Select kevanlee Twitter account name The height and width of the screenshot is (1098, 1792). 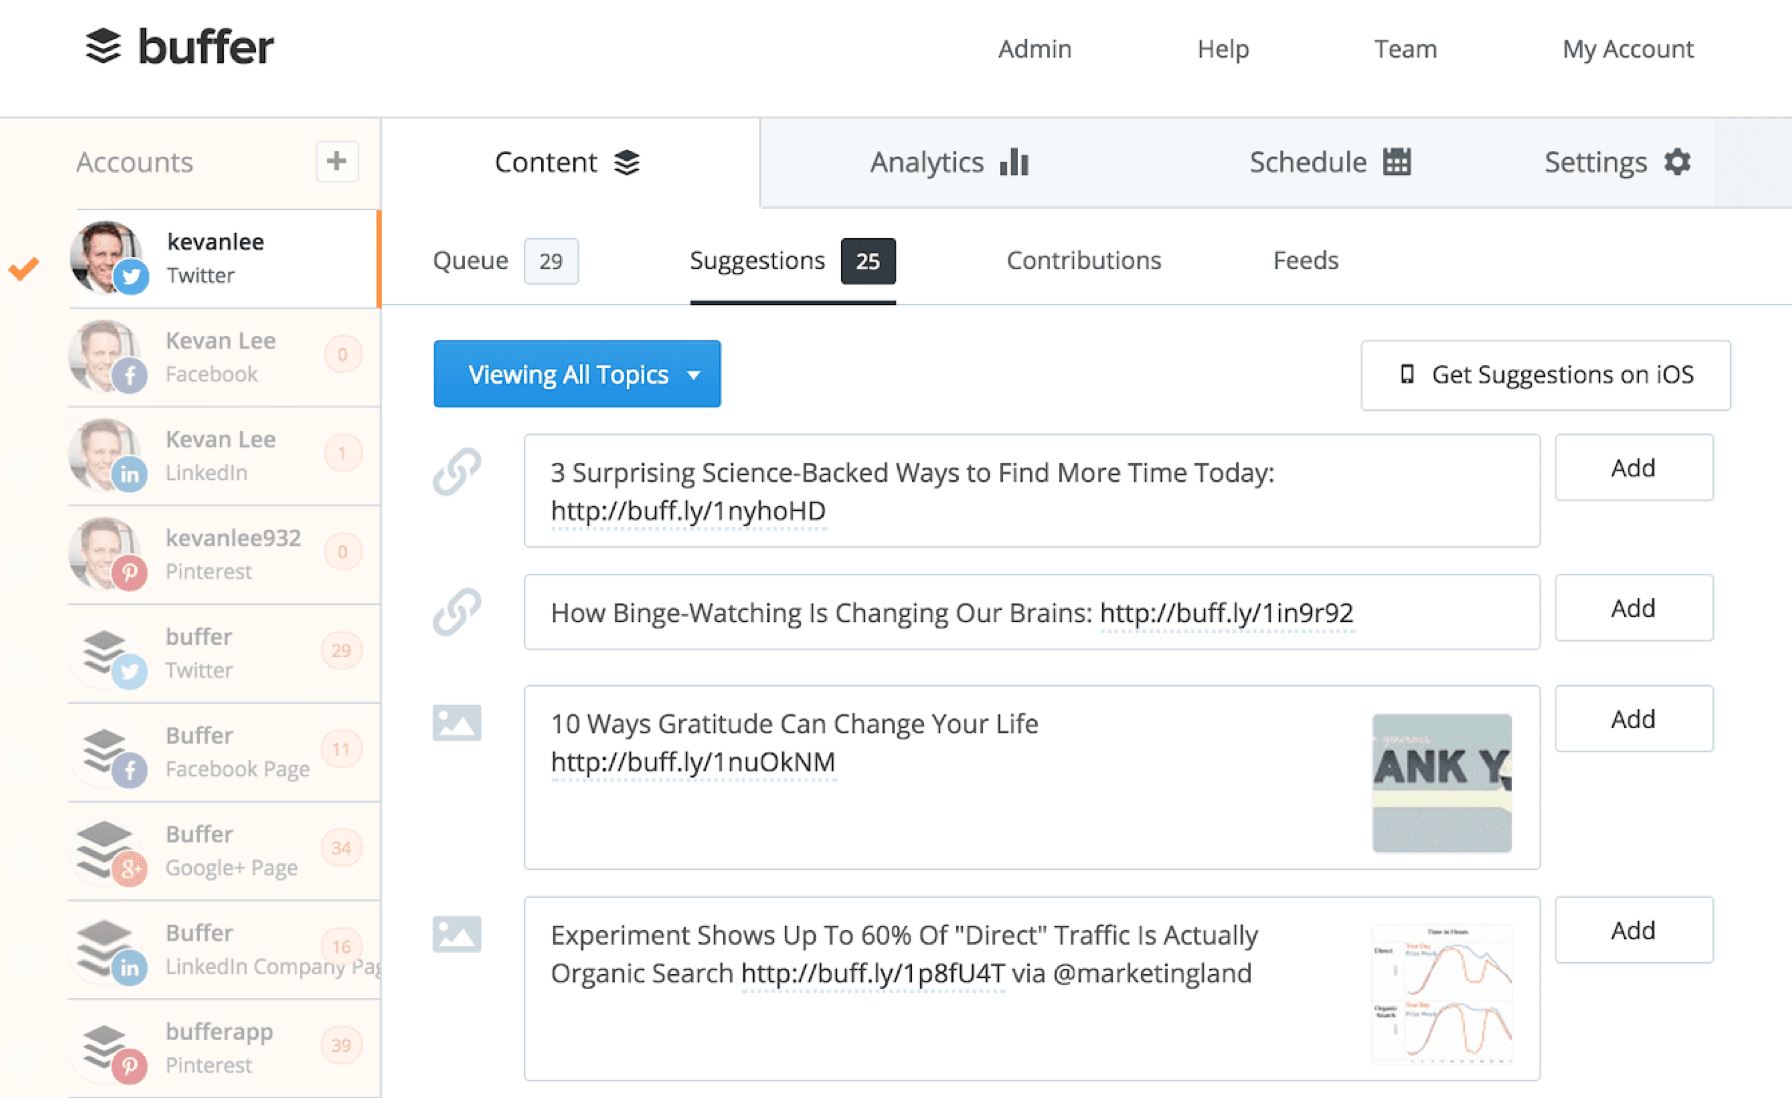(x=215, y=241)
